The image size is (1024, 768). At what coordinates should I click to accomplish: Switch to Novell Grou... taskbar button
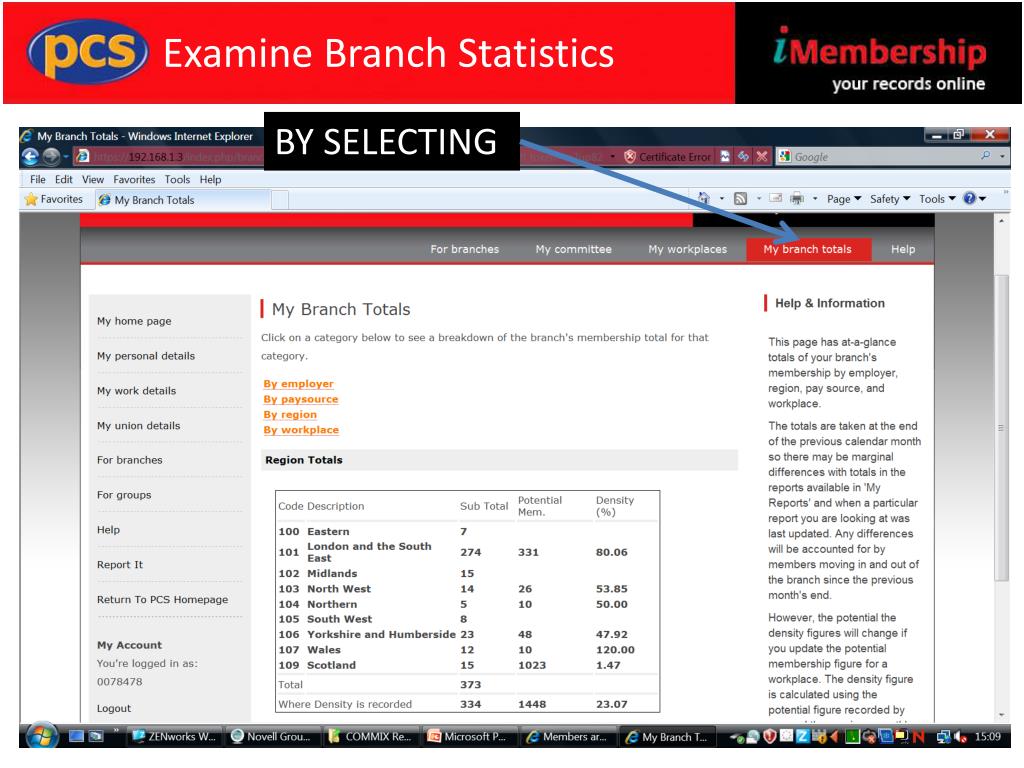click(272, 737)
